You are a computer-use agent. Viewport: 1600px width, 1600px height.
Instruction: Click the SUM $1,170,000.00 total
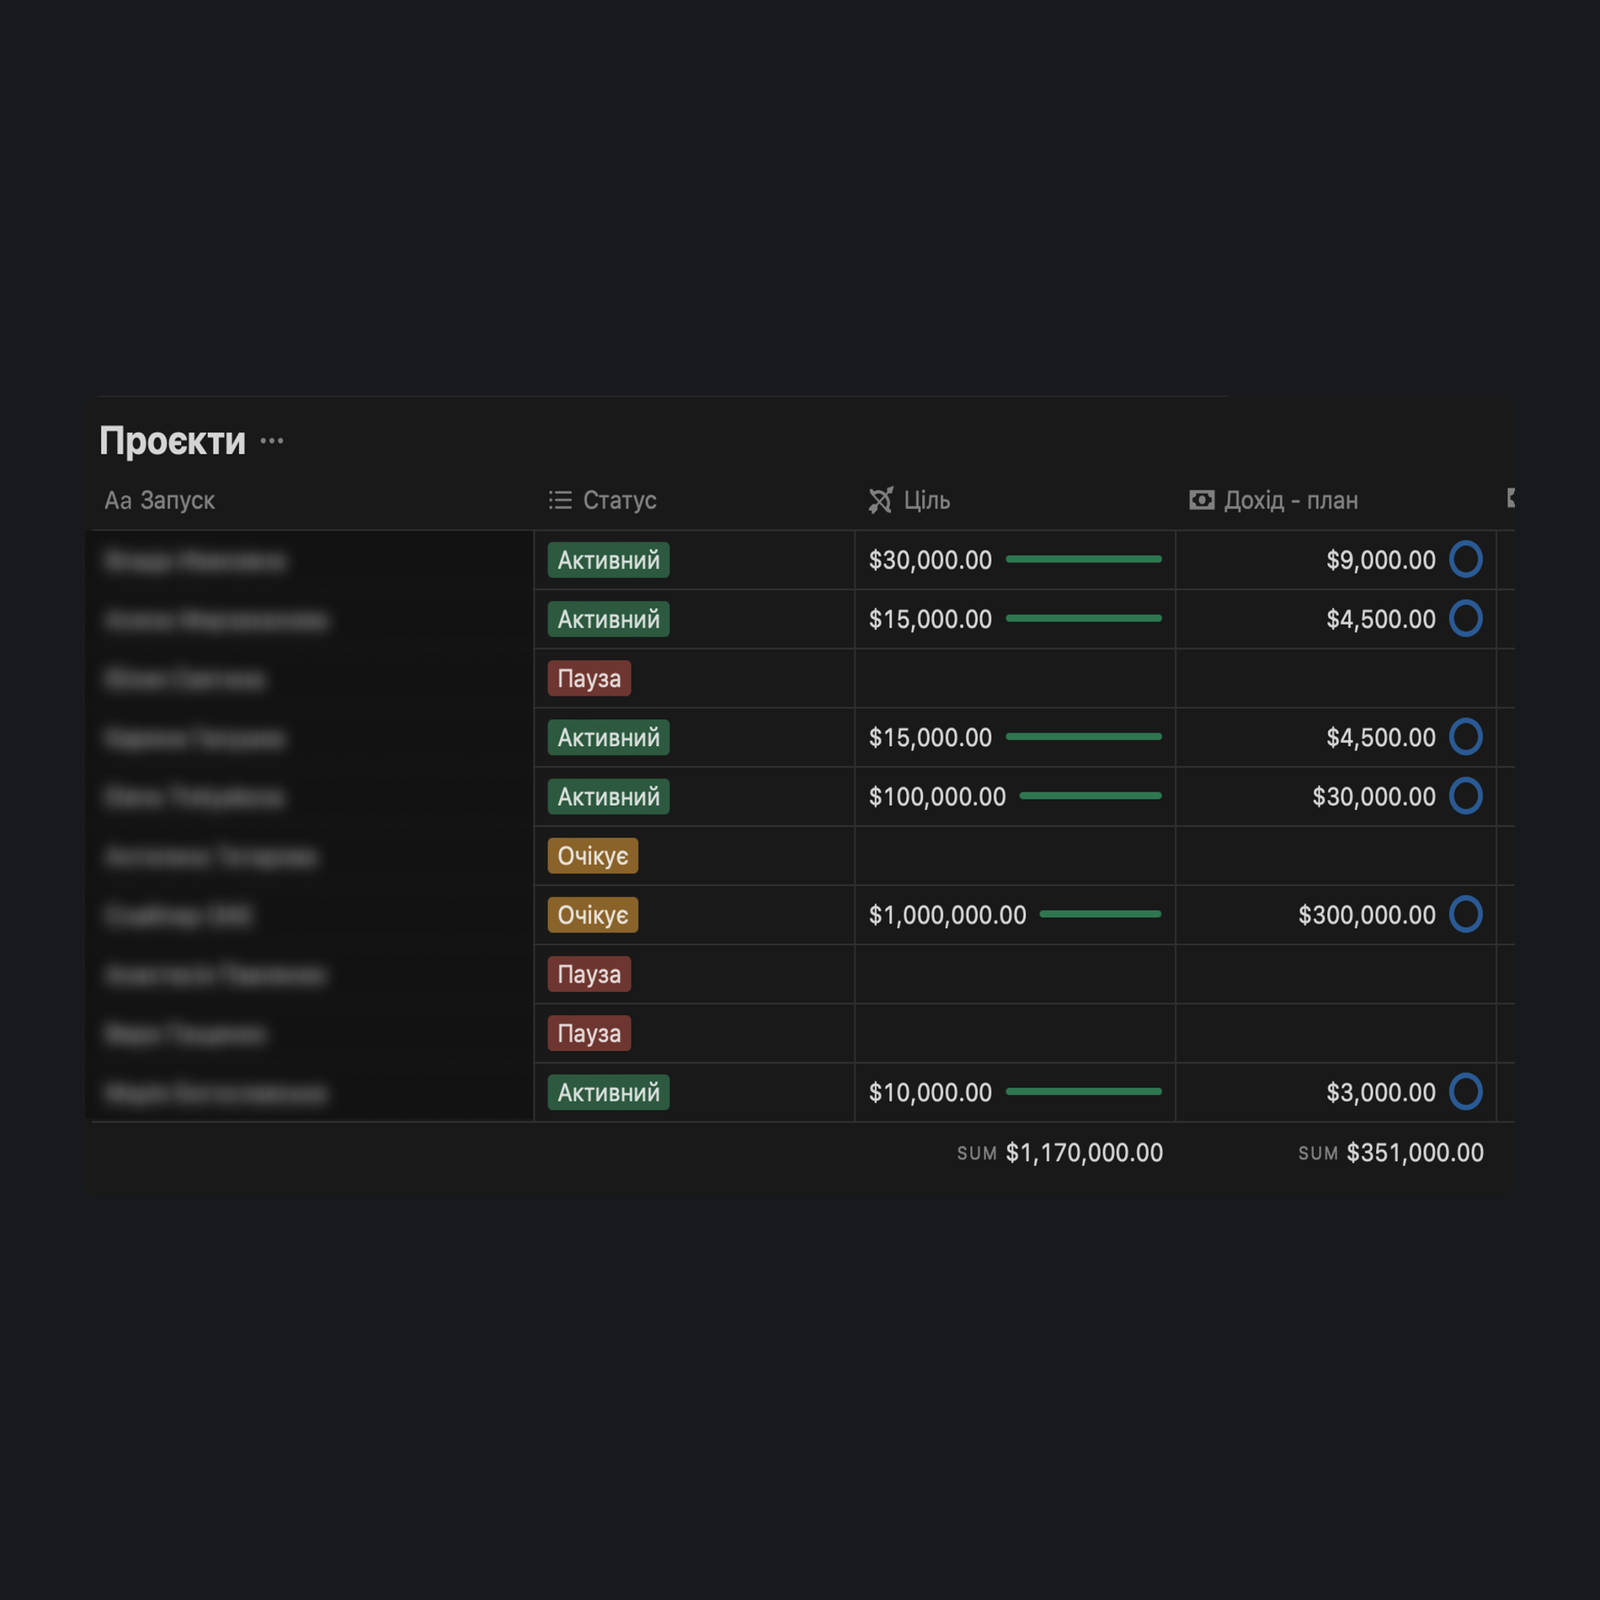[1060, 1153]
